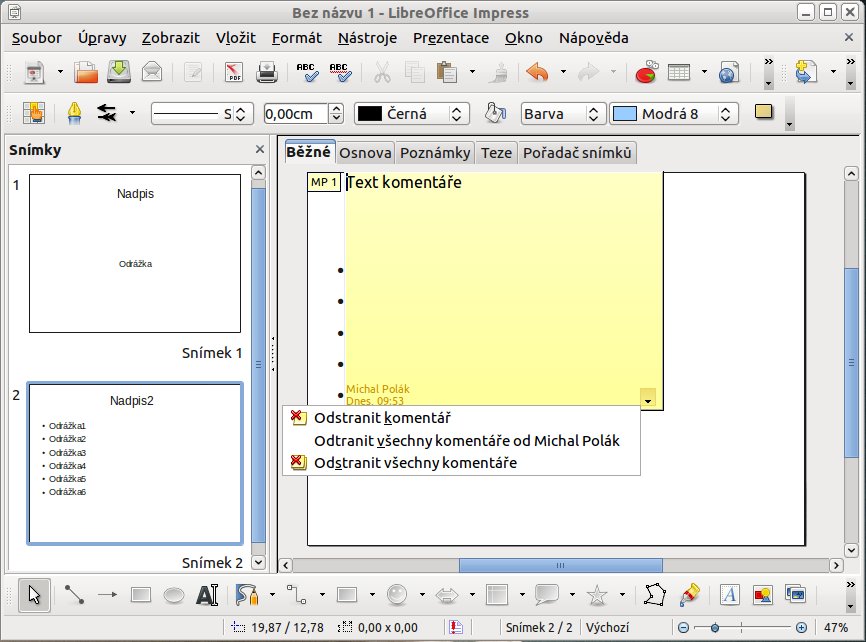
Task: Insert a chart icon
Action: tap(646, 72)
